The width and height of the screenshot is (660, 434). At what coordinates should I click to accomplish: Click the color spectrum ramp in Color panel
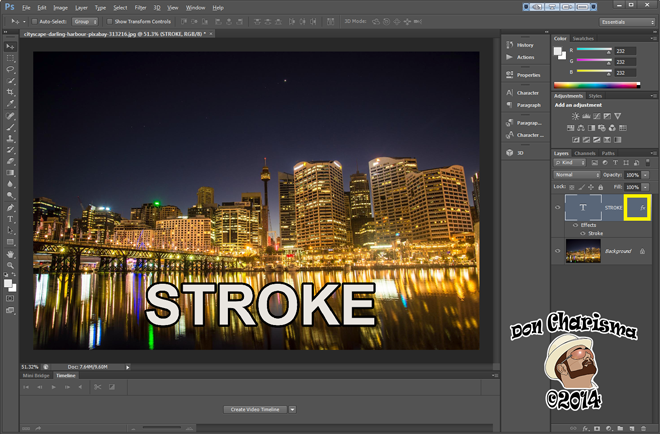click(595, 85)
